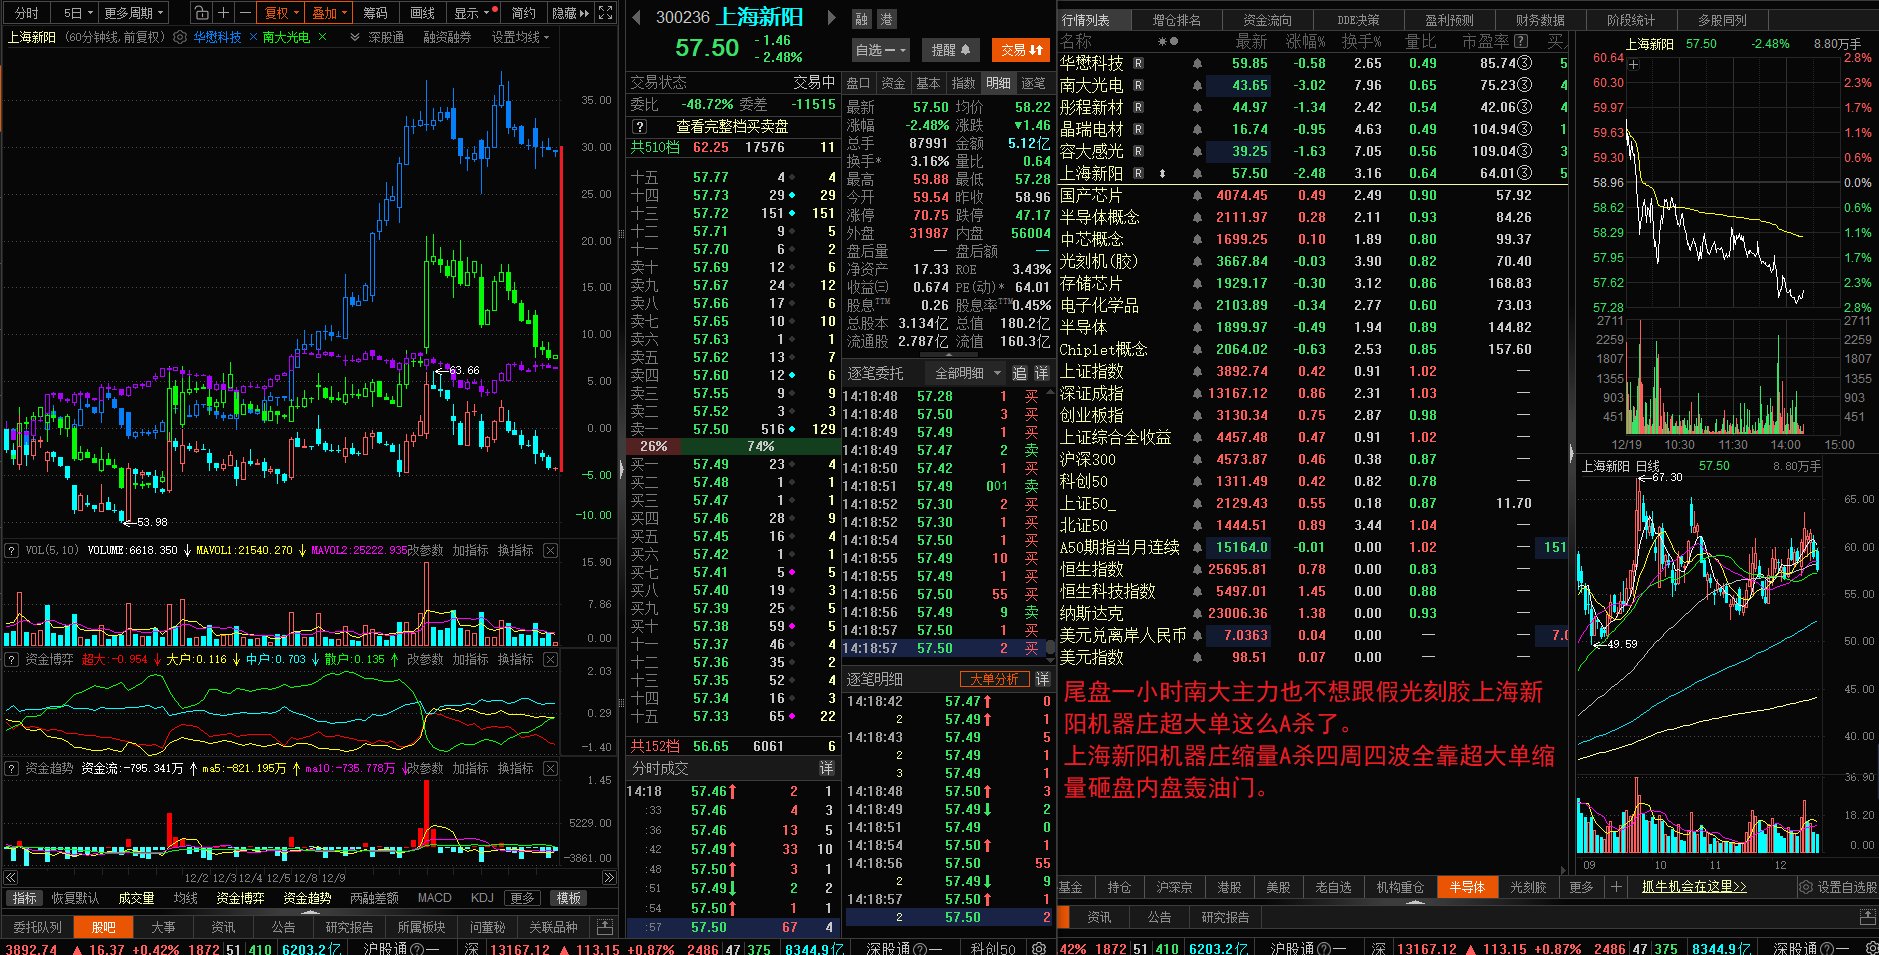Open 自选 watchlist dropdown
This screenshot has height=955, width=1879.
(880, 49)
